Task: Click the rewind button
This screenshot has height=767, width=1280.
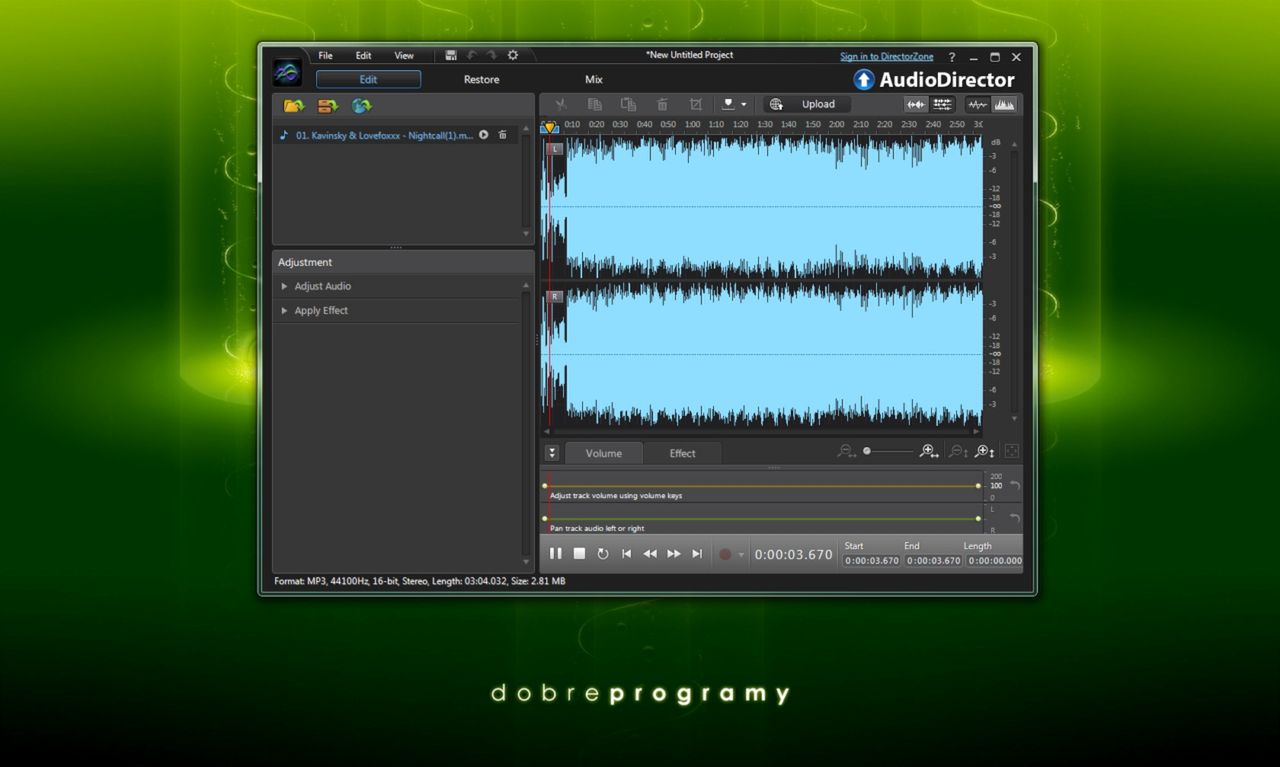Action: (x=650, y=554)
